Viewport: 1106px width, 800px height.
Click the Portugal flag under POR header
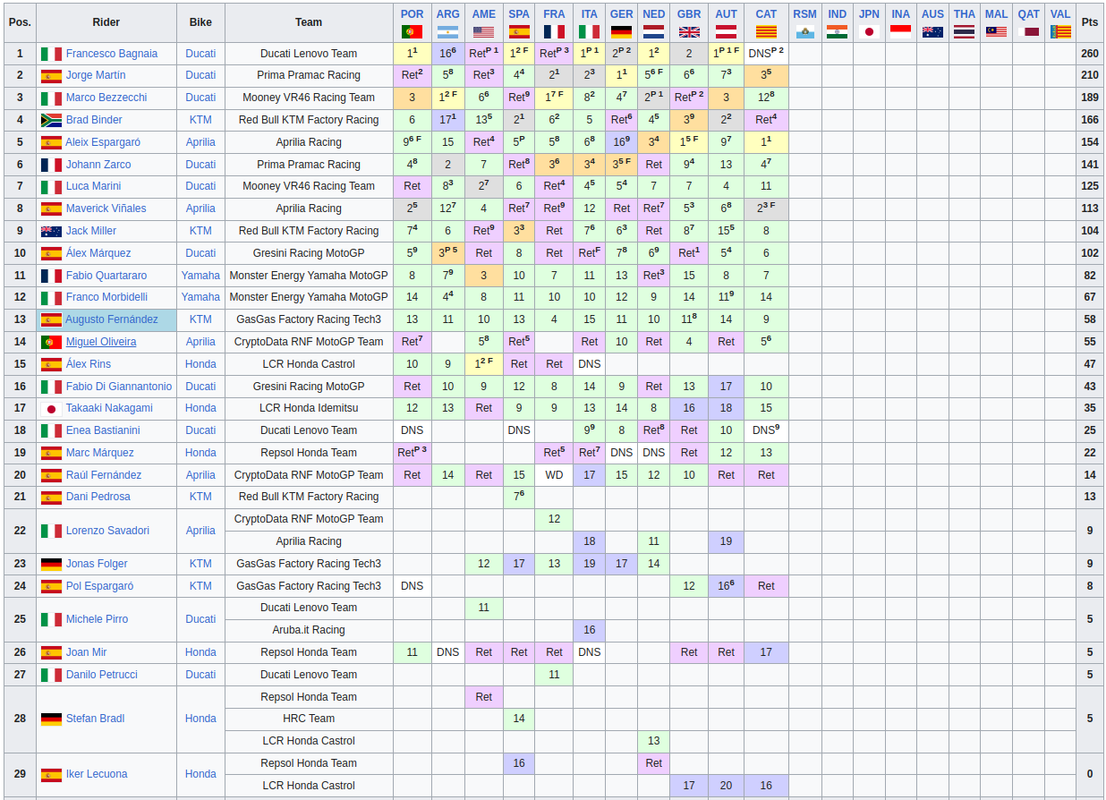click(x=412, y=32)
